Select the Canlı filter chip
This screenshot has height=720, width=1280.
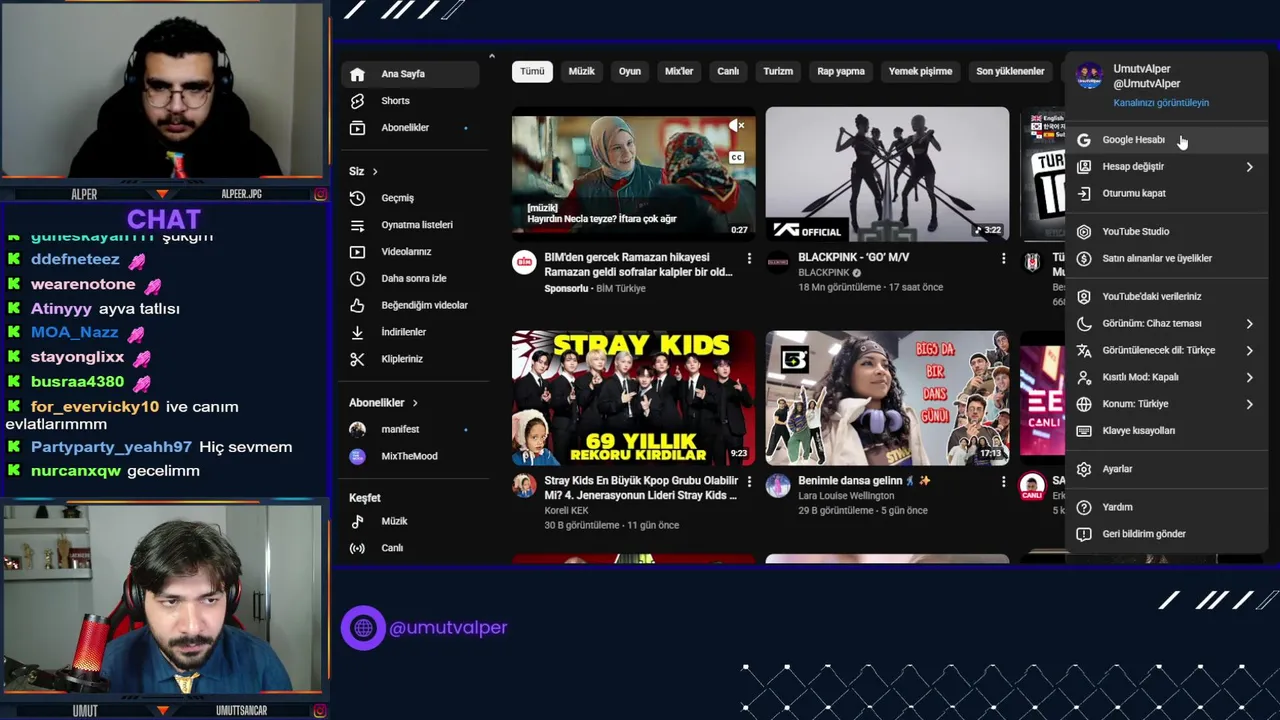pos(728,71)
